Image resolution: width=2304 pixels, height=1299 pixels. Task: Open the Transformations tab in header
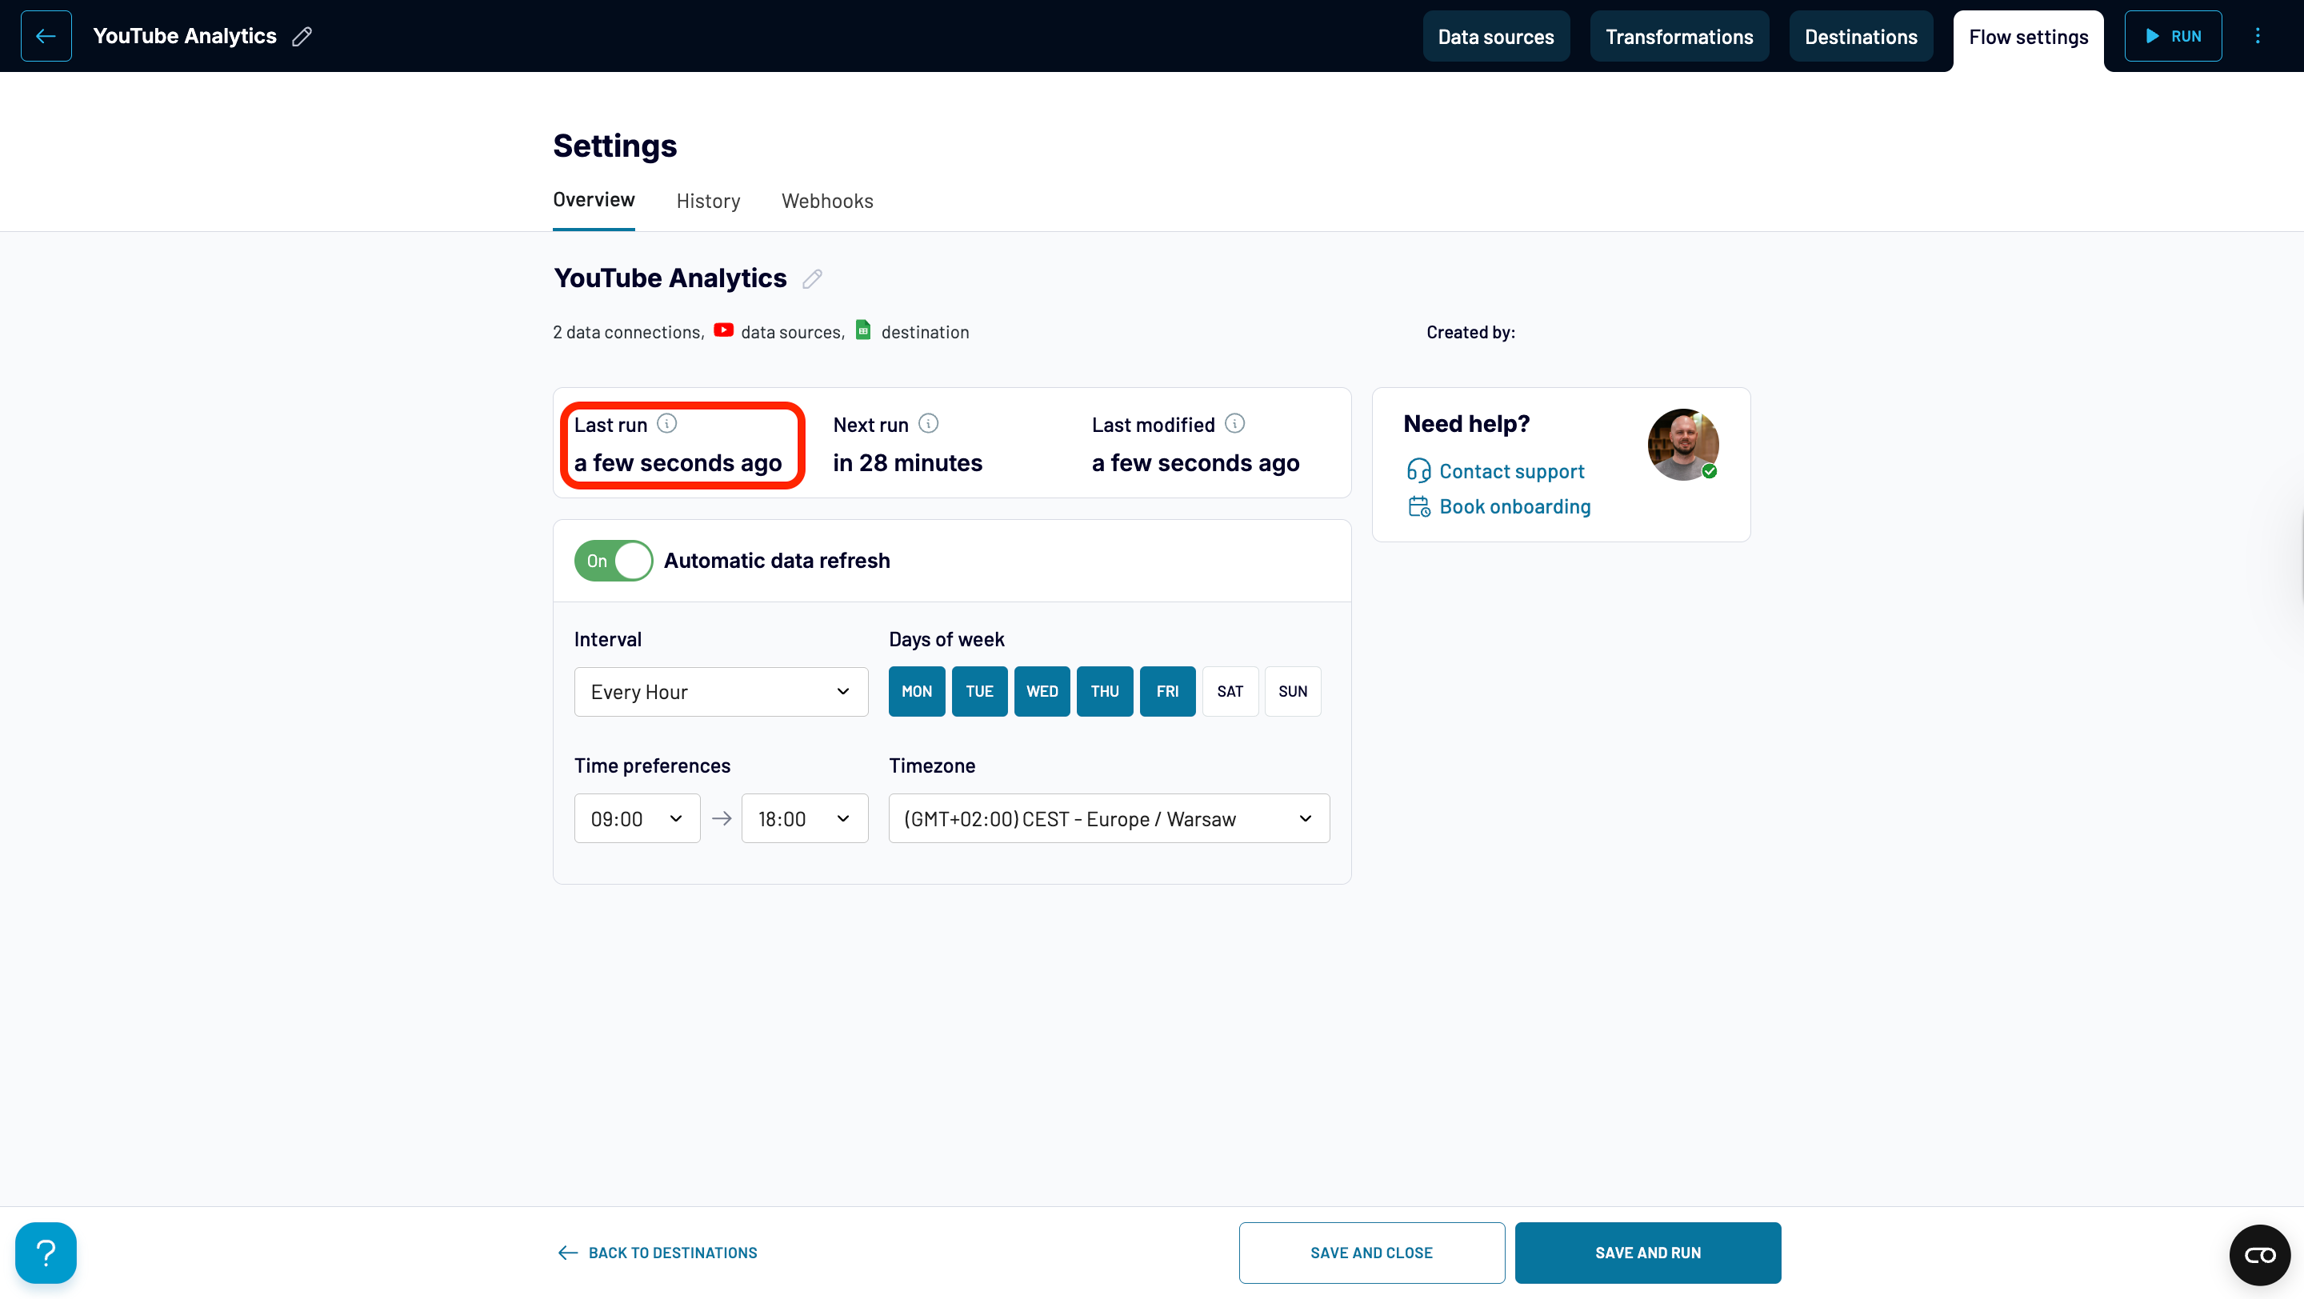coord(1679,36)
